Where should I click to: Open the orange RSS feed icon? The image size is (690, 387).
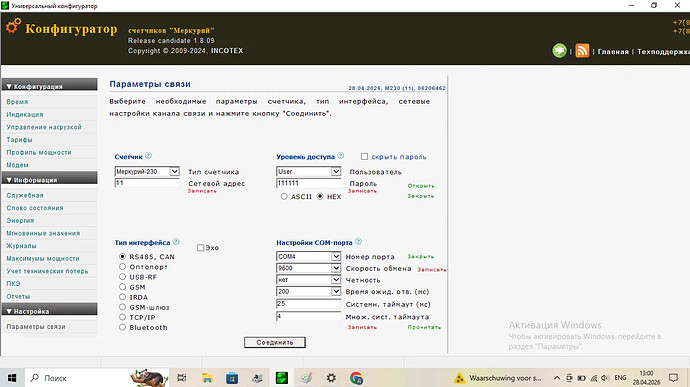582,51
